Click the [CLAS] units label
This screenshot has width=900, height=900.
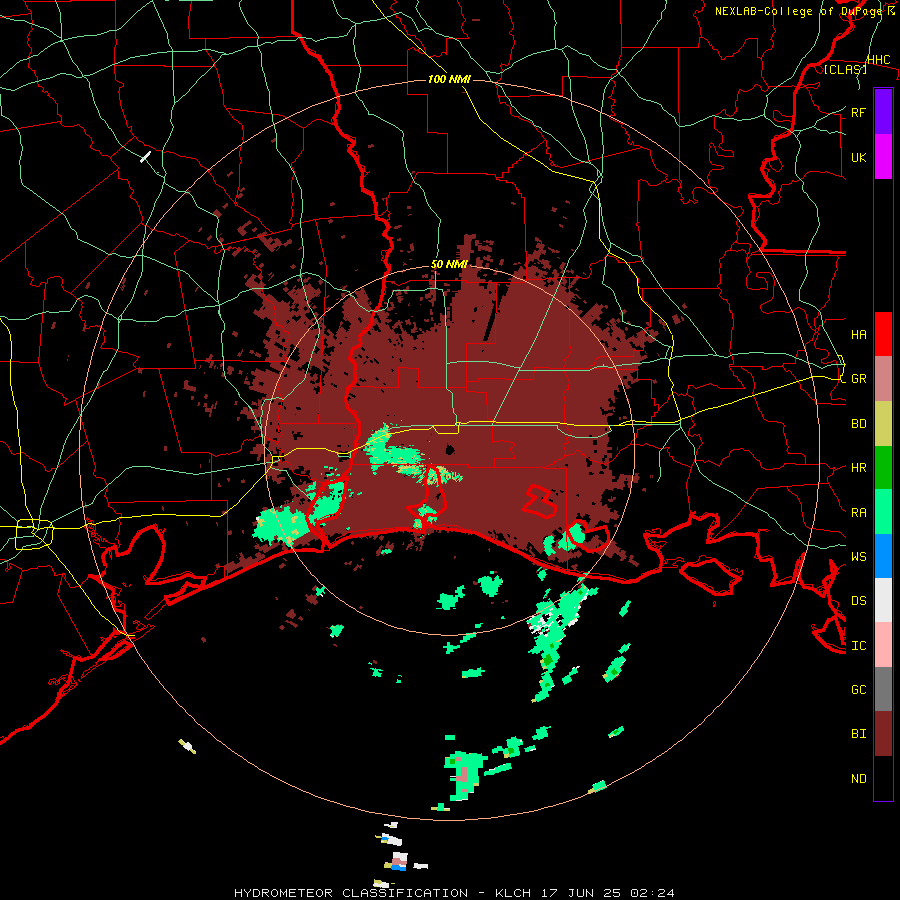[845, 69]
